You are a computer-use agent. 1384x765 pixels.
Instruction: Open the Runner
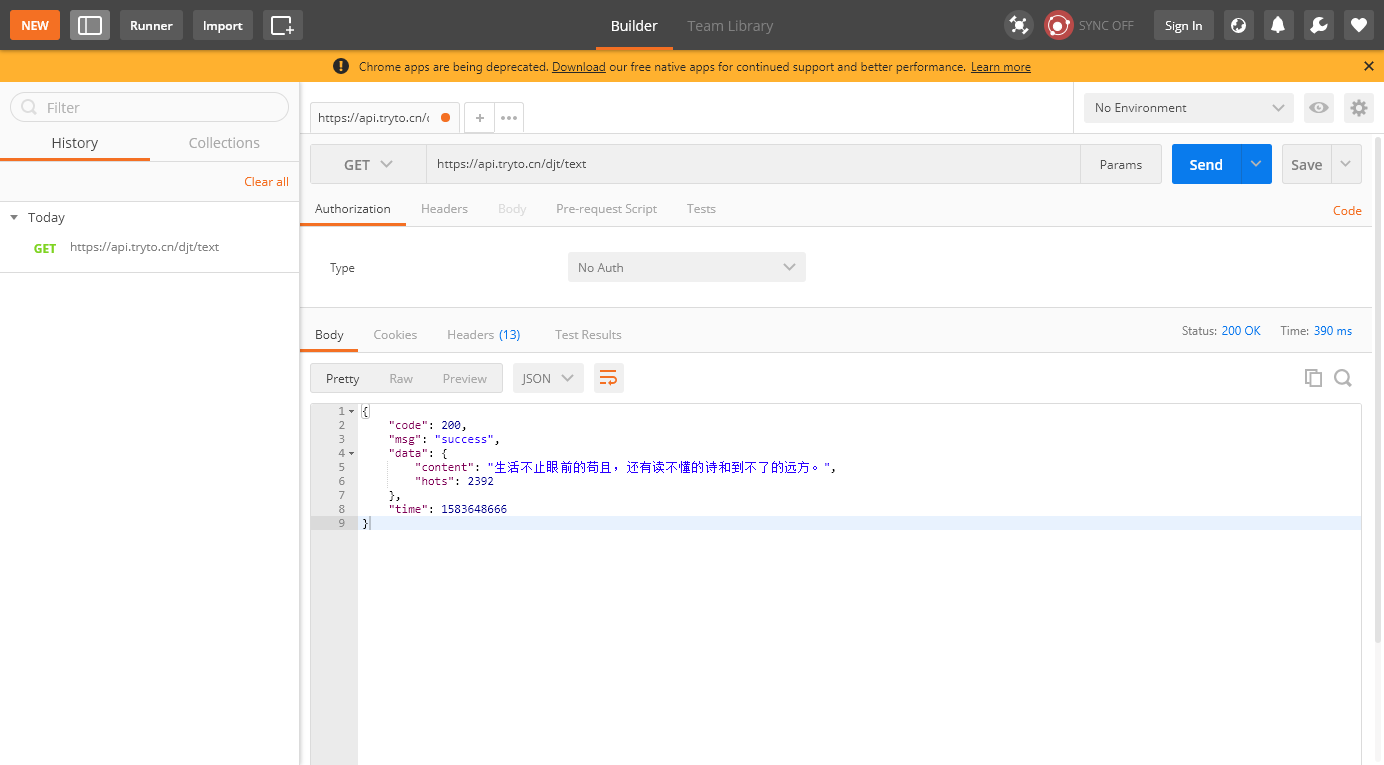pos(151,25)
